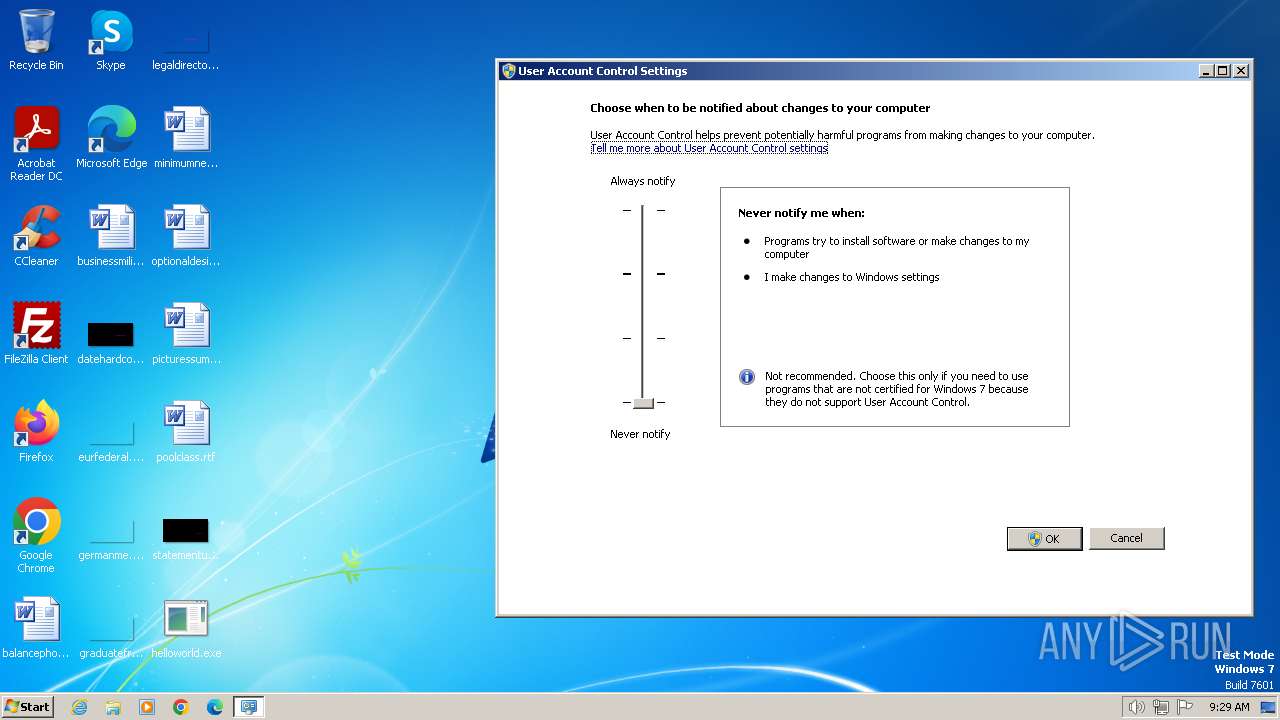This screenshot has width=1280, height=720.
Task: Open Windows Explorer folder in the taskbar
Action: [x=113, y=707]
